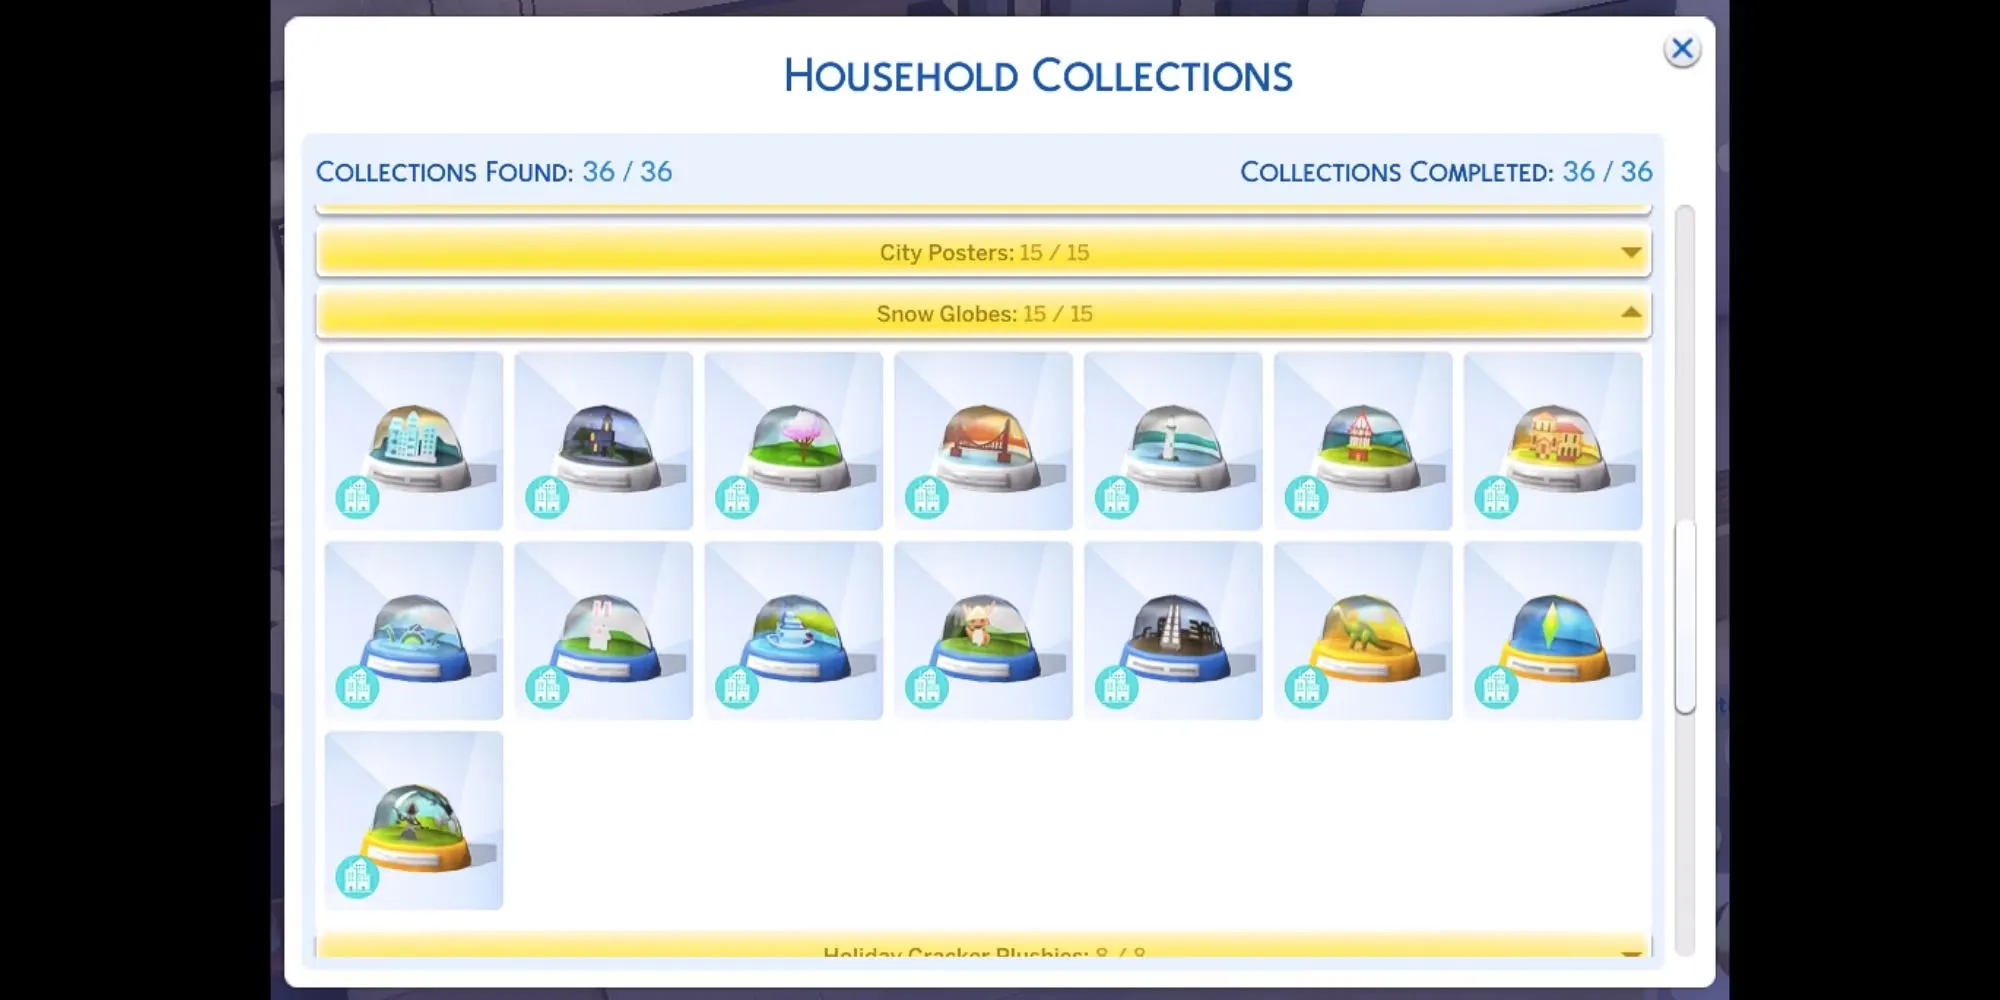The image size is (2000, 1000).
Task: Click the orange-base snow globe in last row
Action: coord(413,820)
